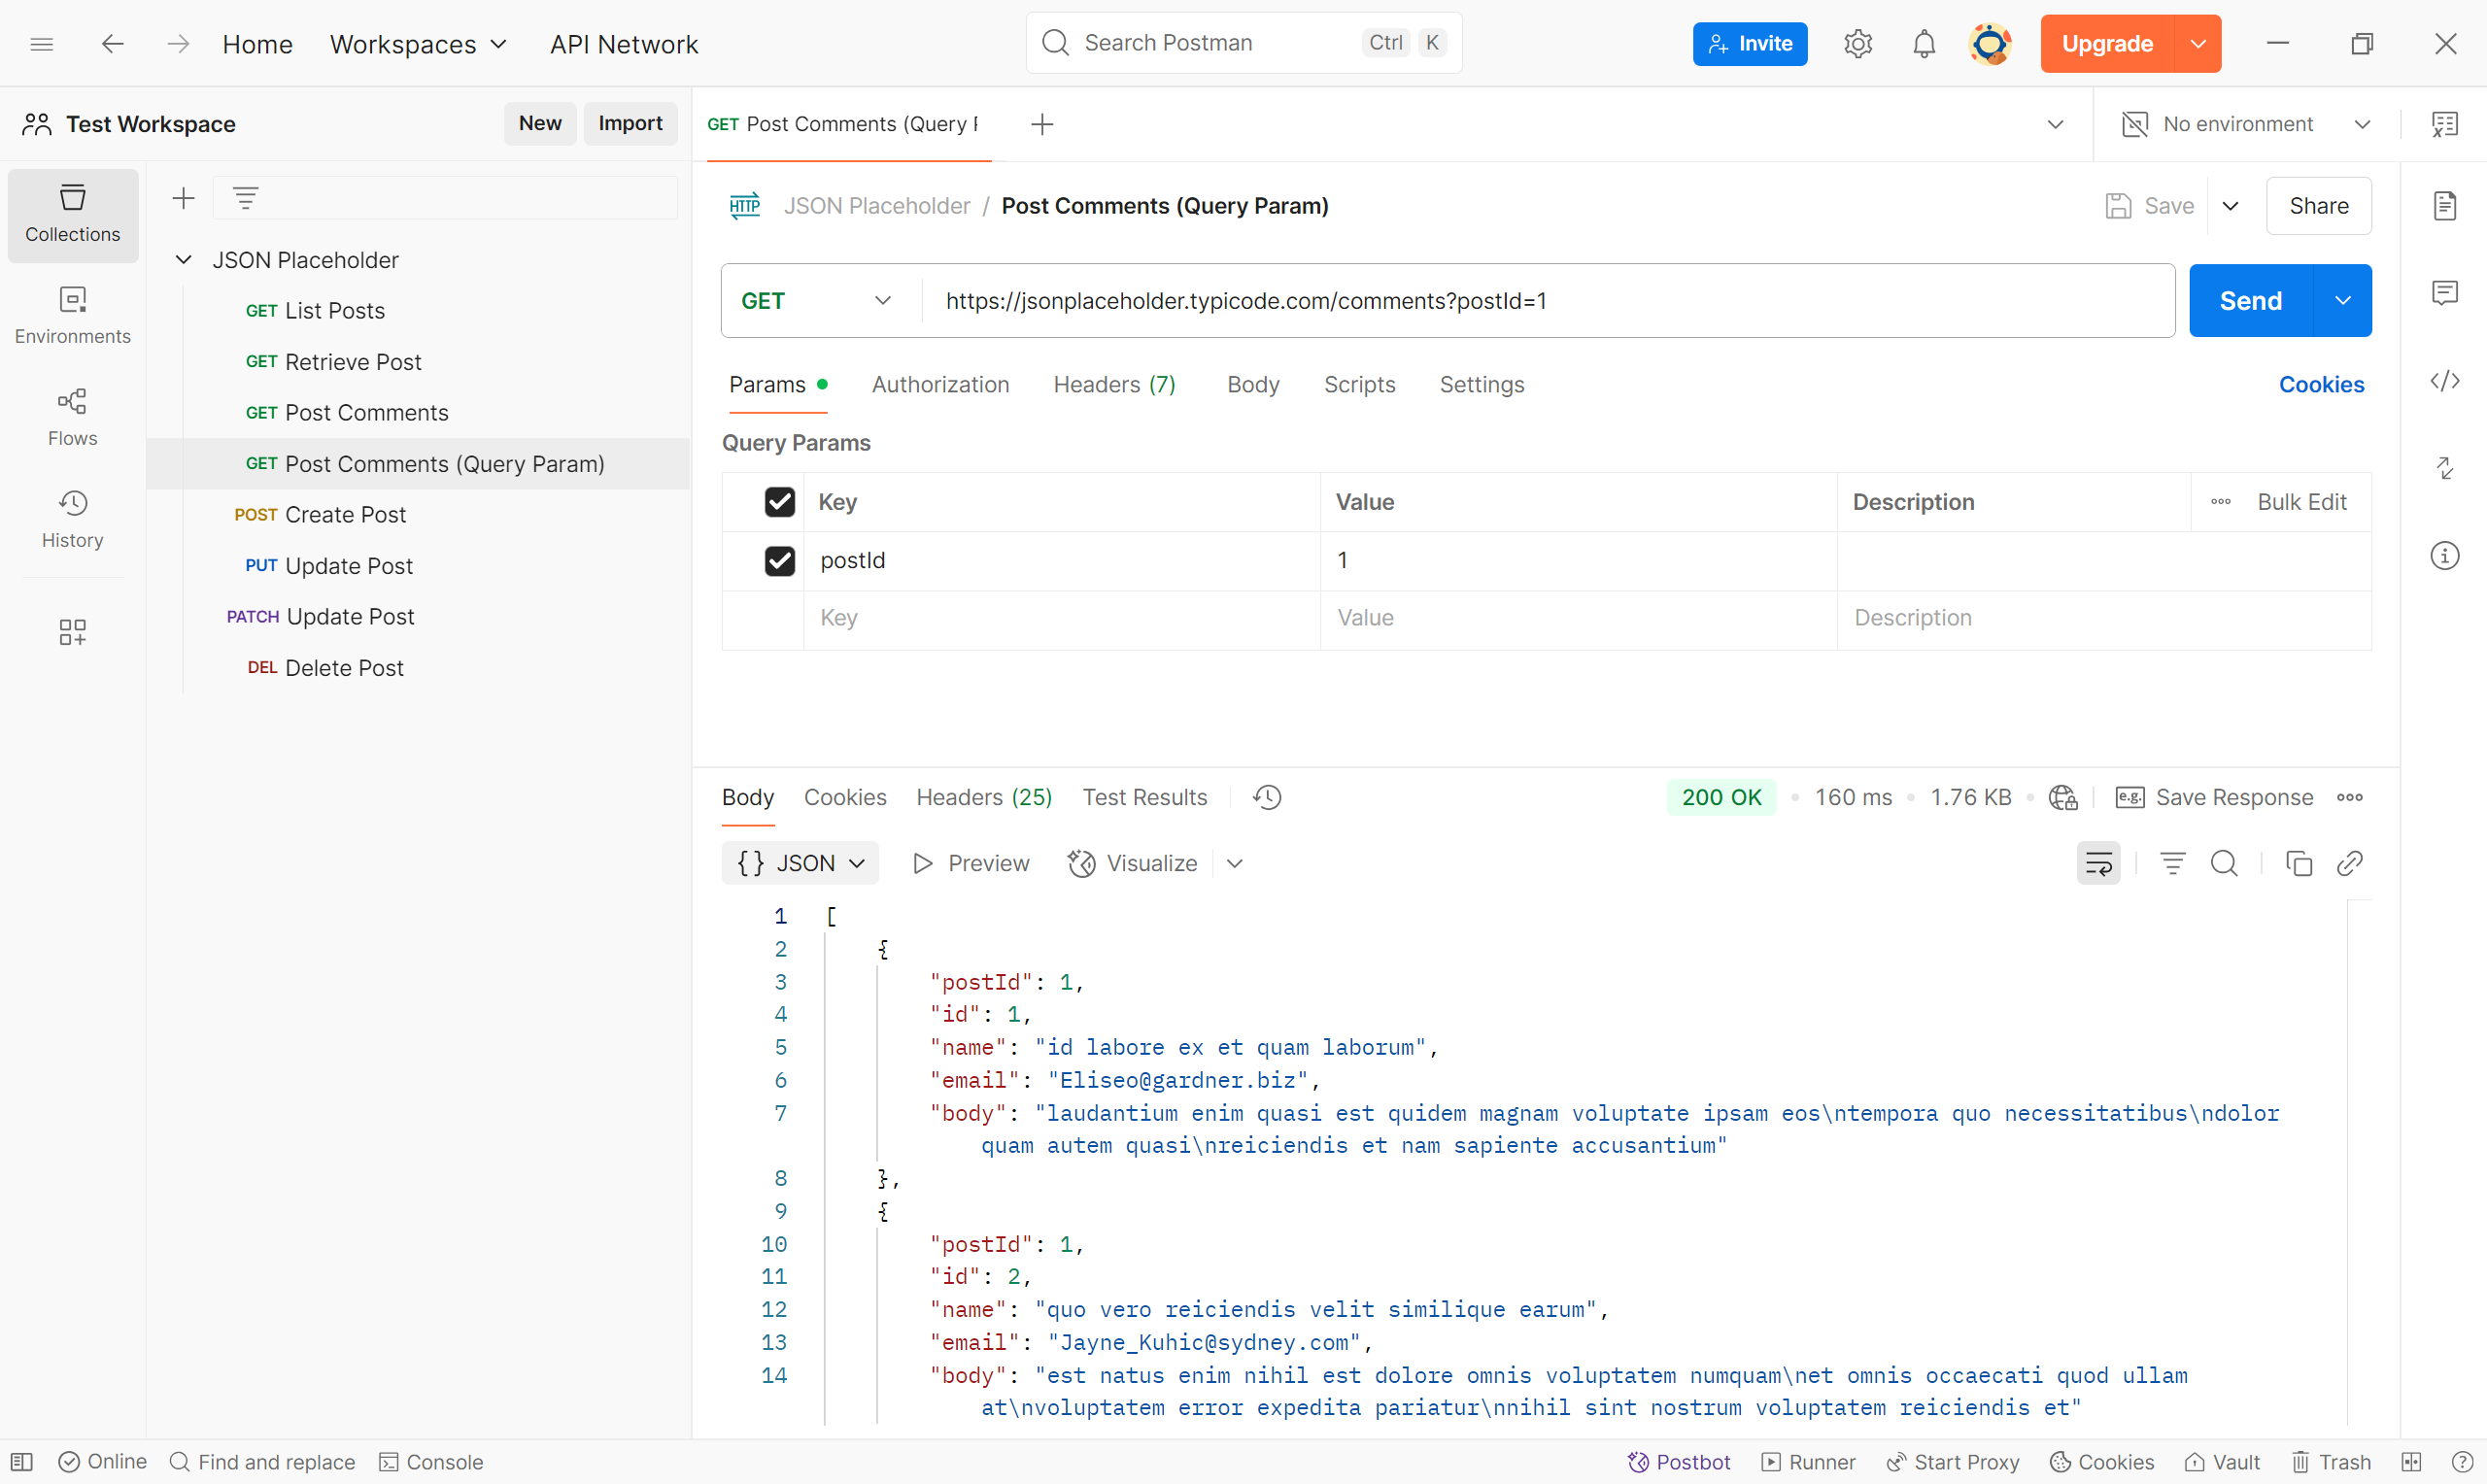Viewport: 2487px width, 1484px height.
Task: Open the JSON format dropdown
Action: (x=800, y=863)
